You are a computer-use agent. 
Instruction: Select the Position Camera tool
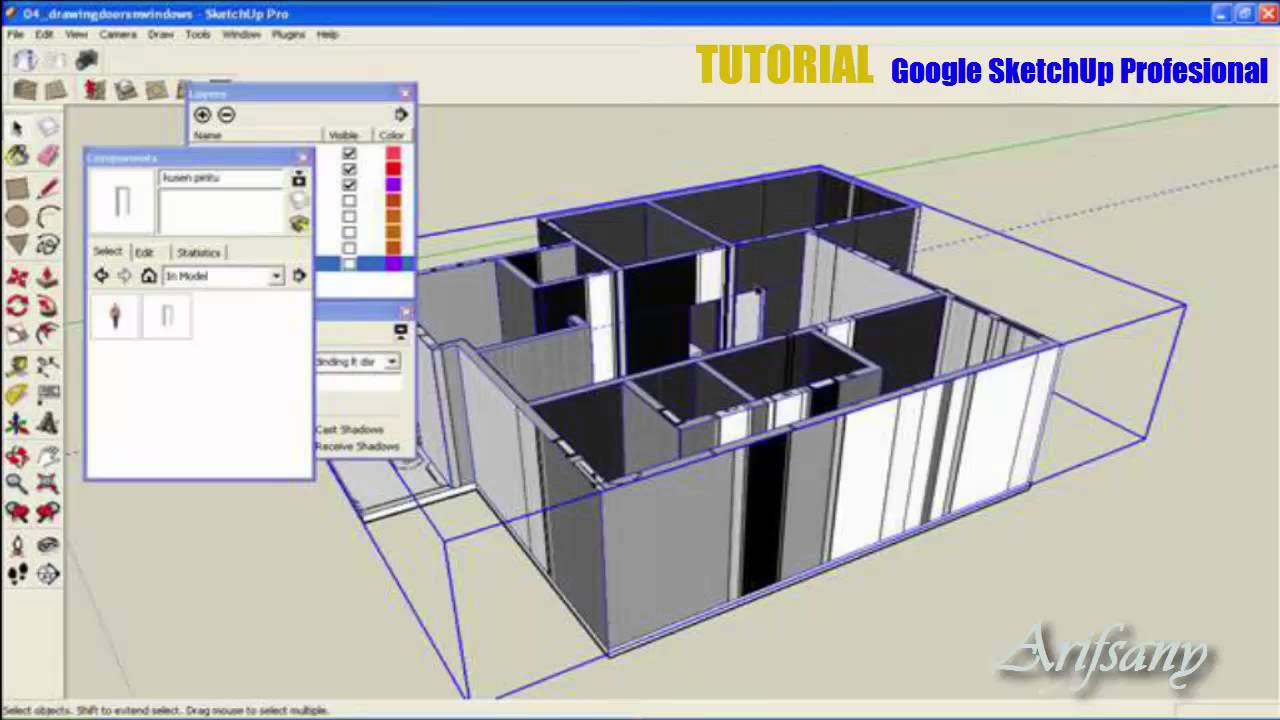[x=17, y=546]
